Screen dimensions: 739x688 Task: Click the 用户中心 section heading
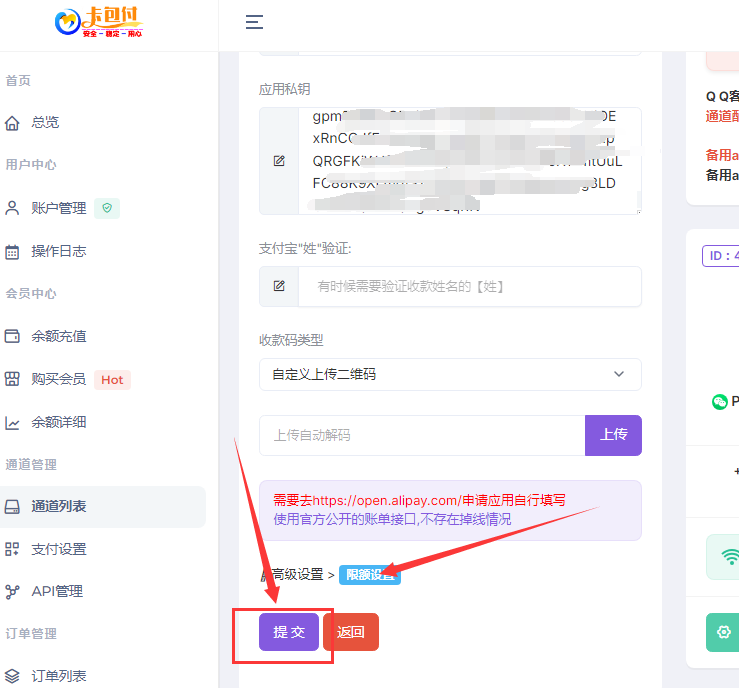[x=31, y=165]
